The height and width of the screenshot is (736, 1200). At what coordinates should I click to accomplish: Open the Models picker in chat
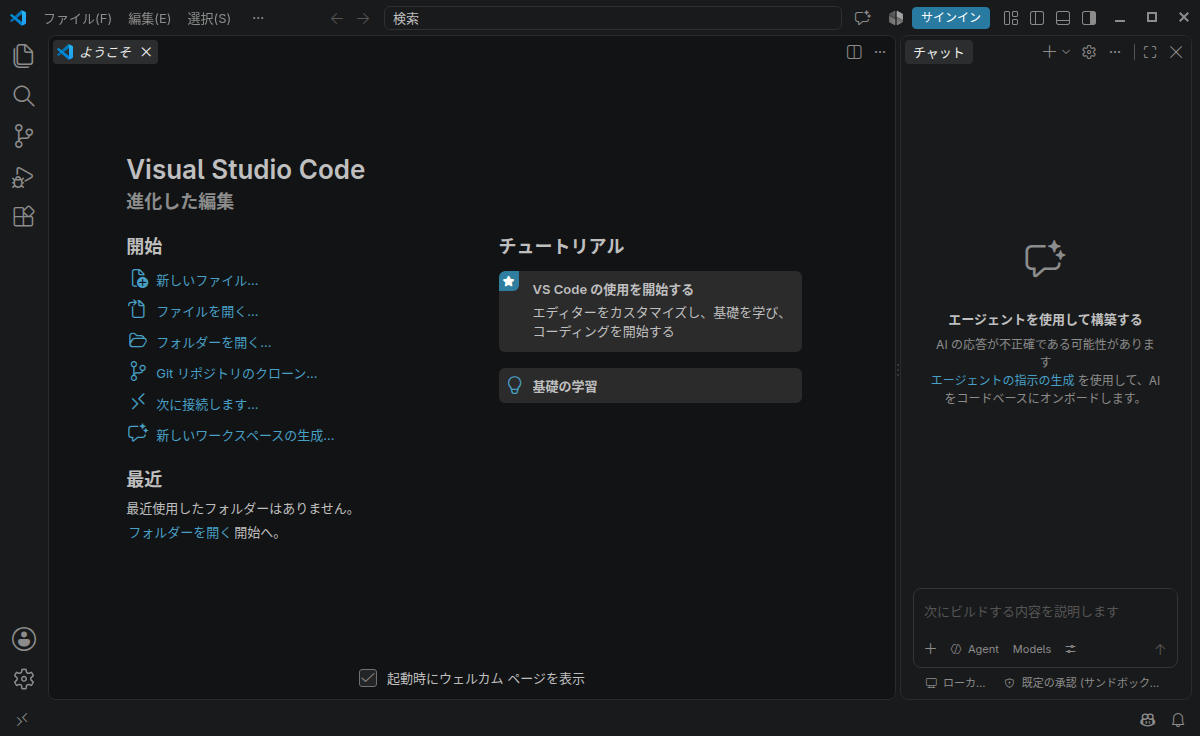(1032, 649)
